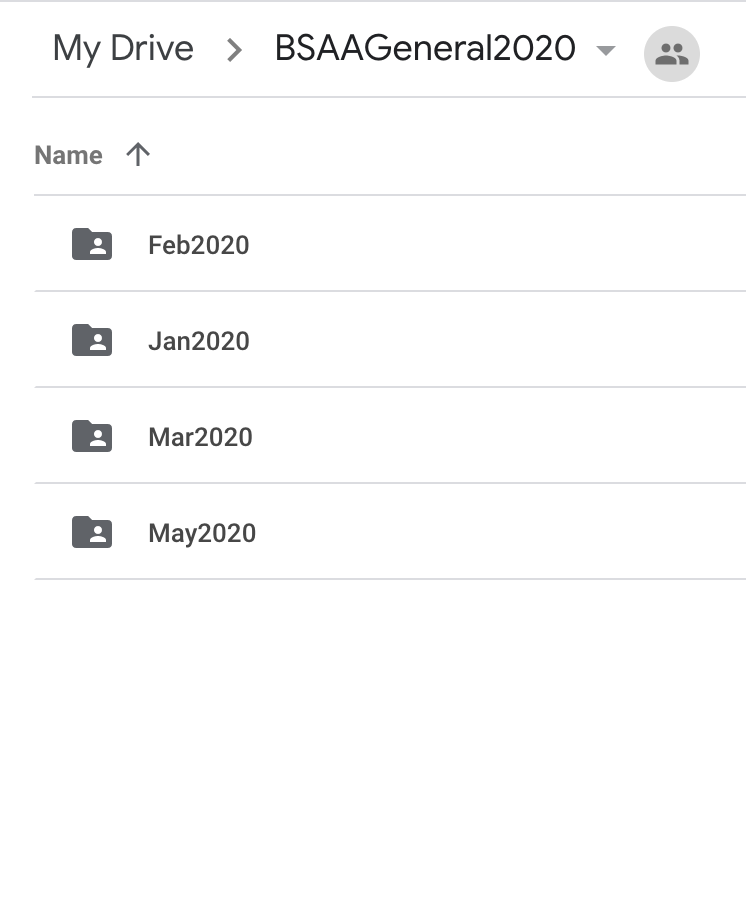Click empty space in the May2020 row
746x916 pixels.
click(x=497, y=532)
